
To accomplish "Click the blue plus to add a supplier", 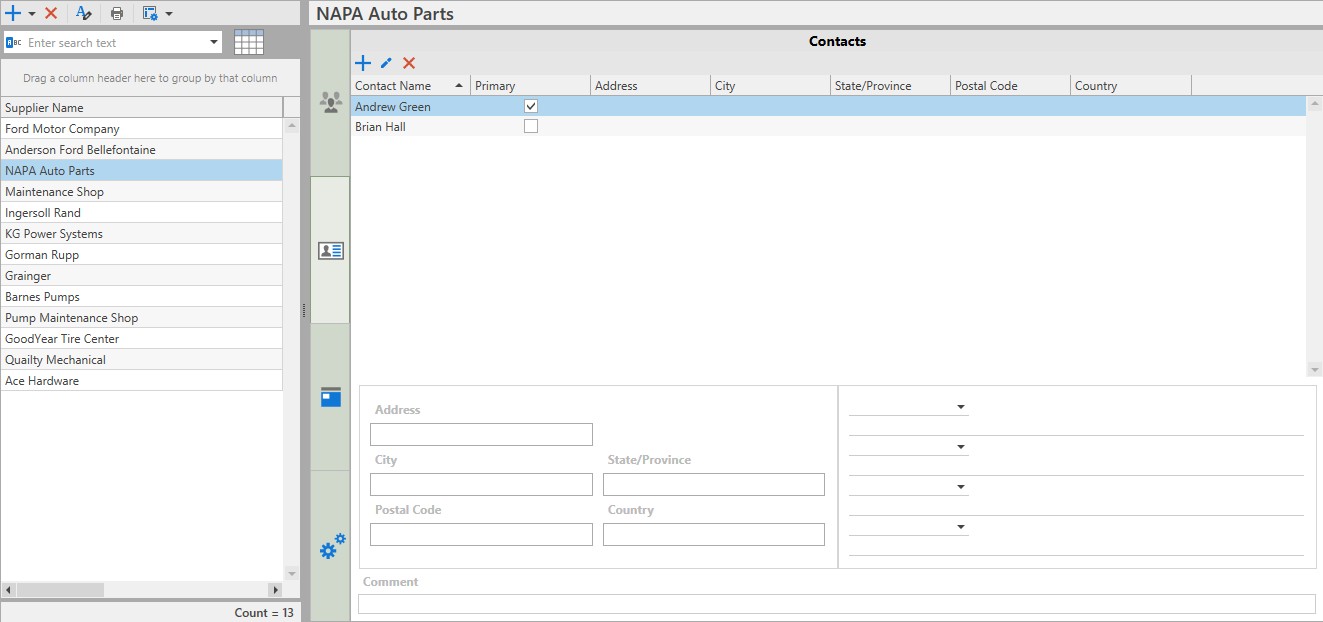I will [x=13, y=13].
